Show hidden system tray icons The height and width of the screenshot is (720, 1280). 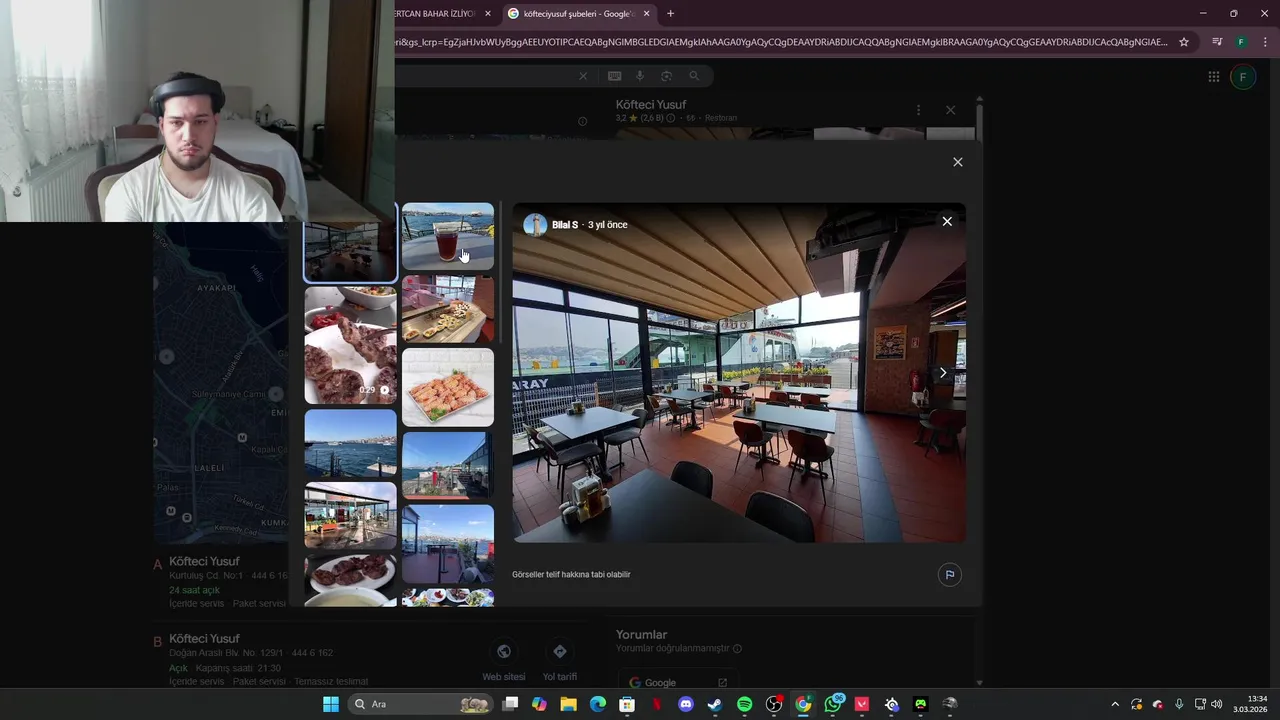[1115, 704]
